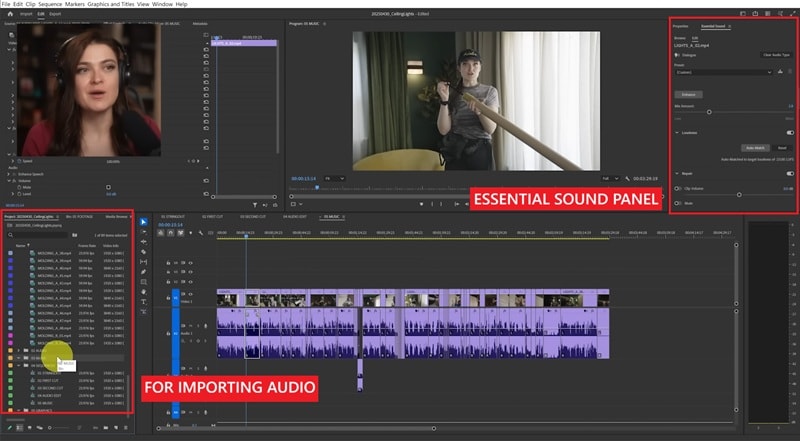Toggle Video 1 track visibility eye

[x=190, y=293]
